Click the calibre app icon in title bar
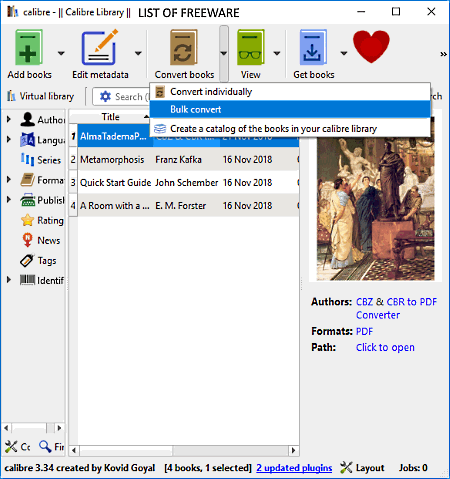450x479 pixels. click(x=13, y=12)
